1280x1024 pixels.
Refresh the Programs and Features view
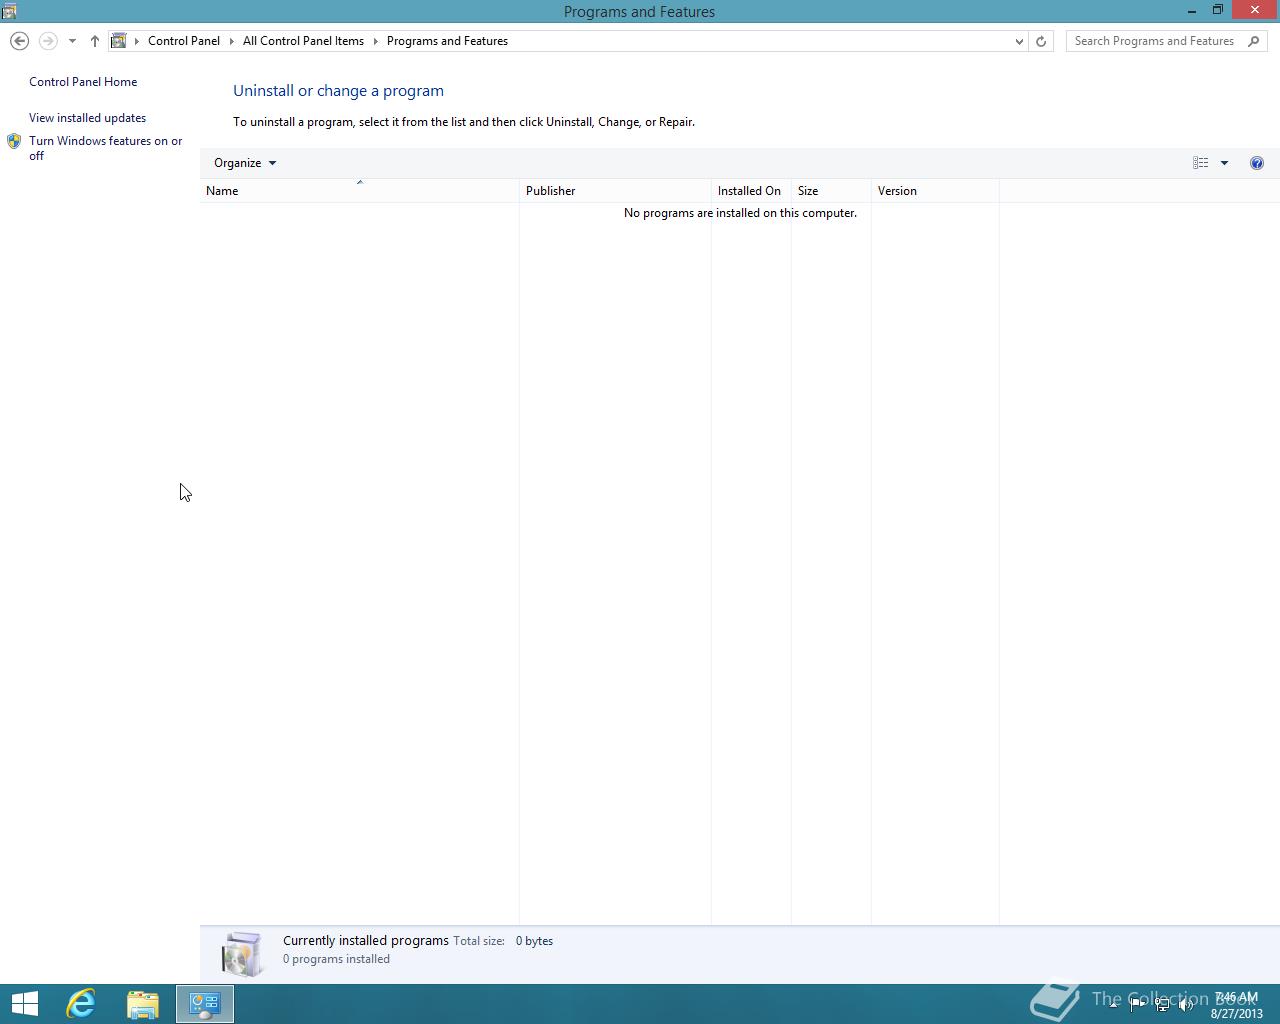[1041, 41]
